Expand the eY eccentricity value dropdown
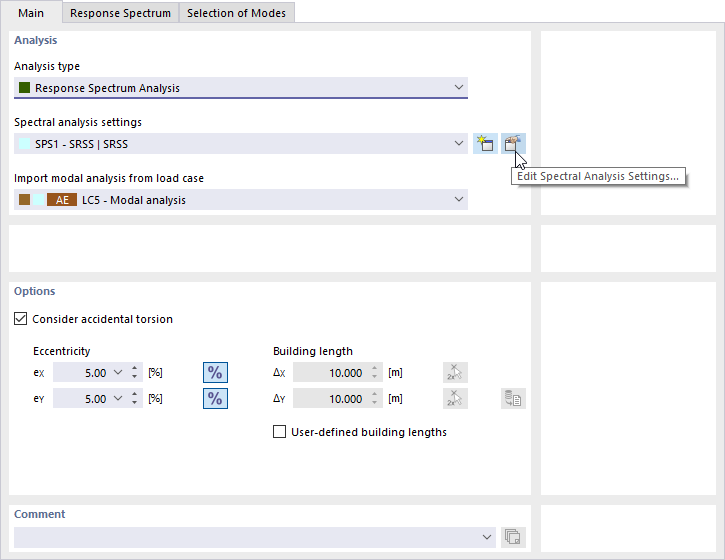The width and height of the screenshot is (725, 560). point(118,399)
